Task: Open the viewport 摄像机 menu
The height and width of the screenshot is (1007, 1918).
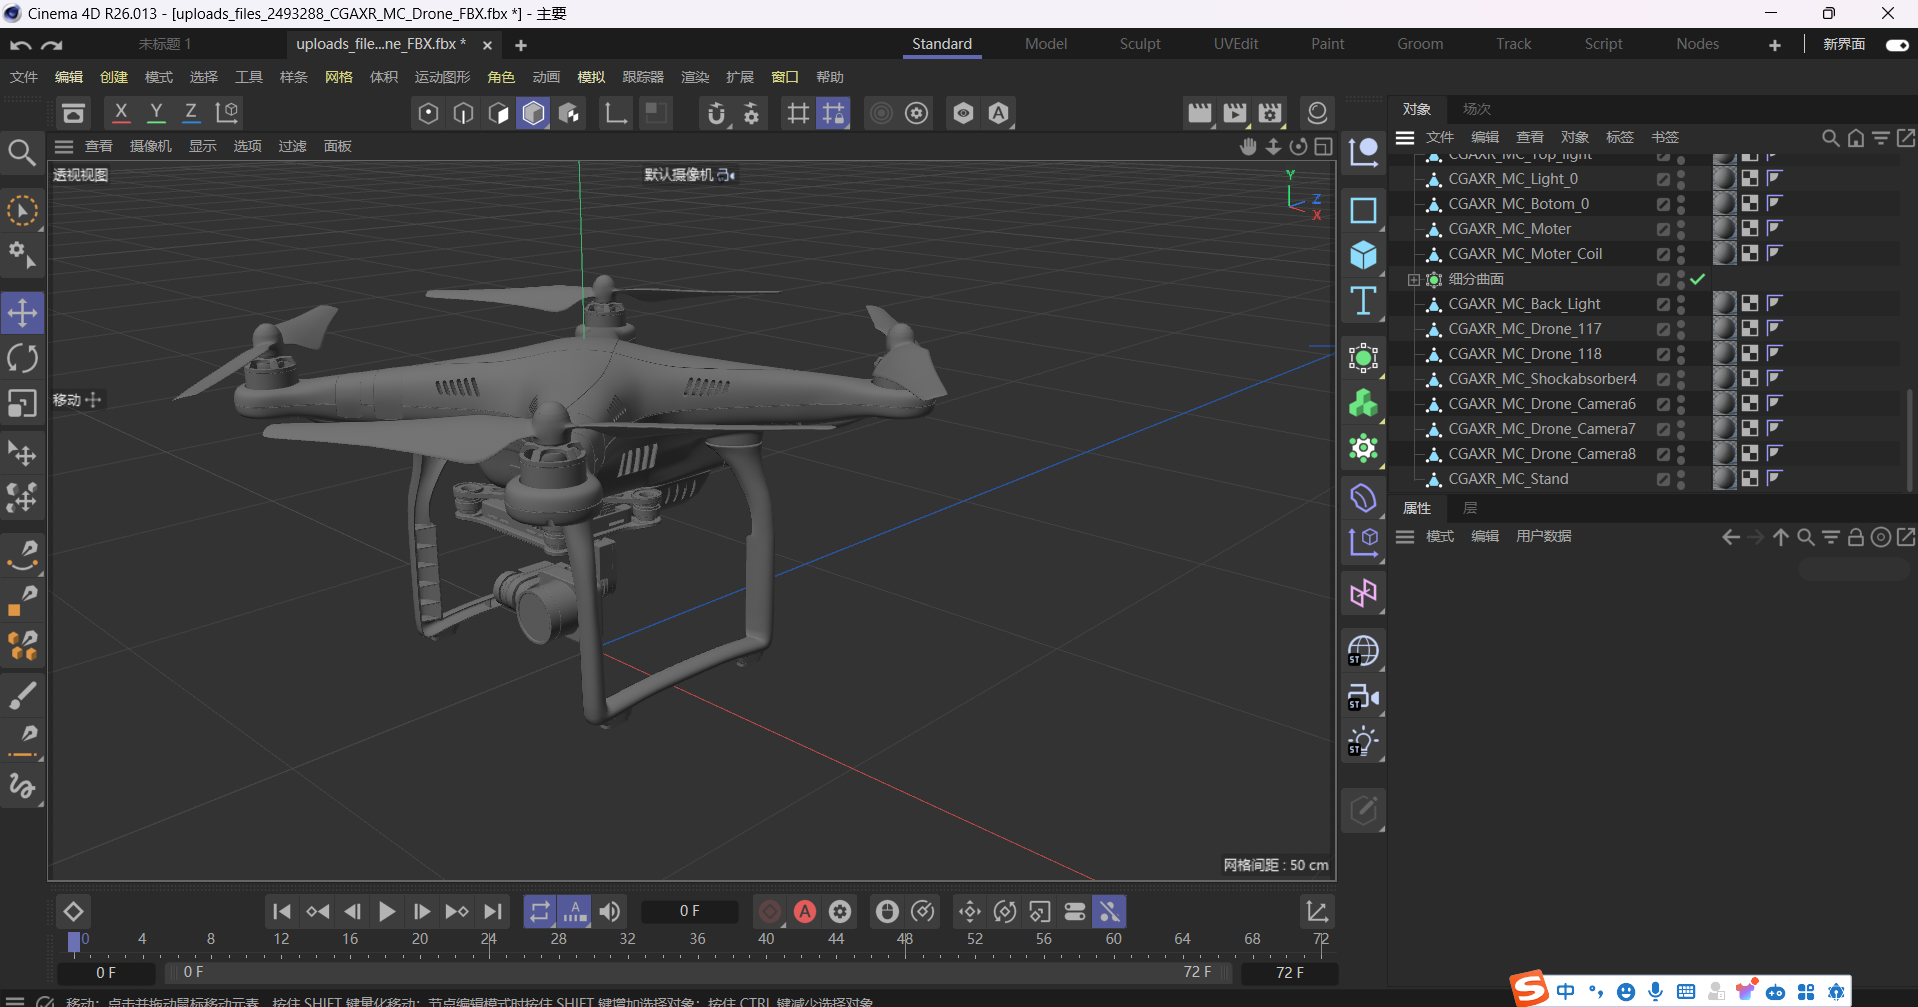Action: [151, 146]
